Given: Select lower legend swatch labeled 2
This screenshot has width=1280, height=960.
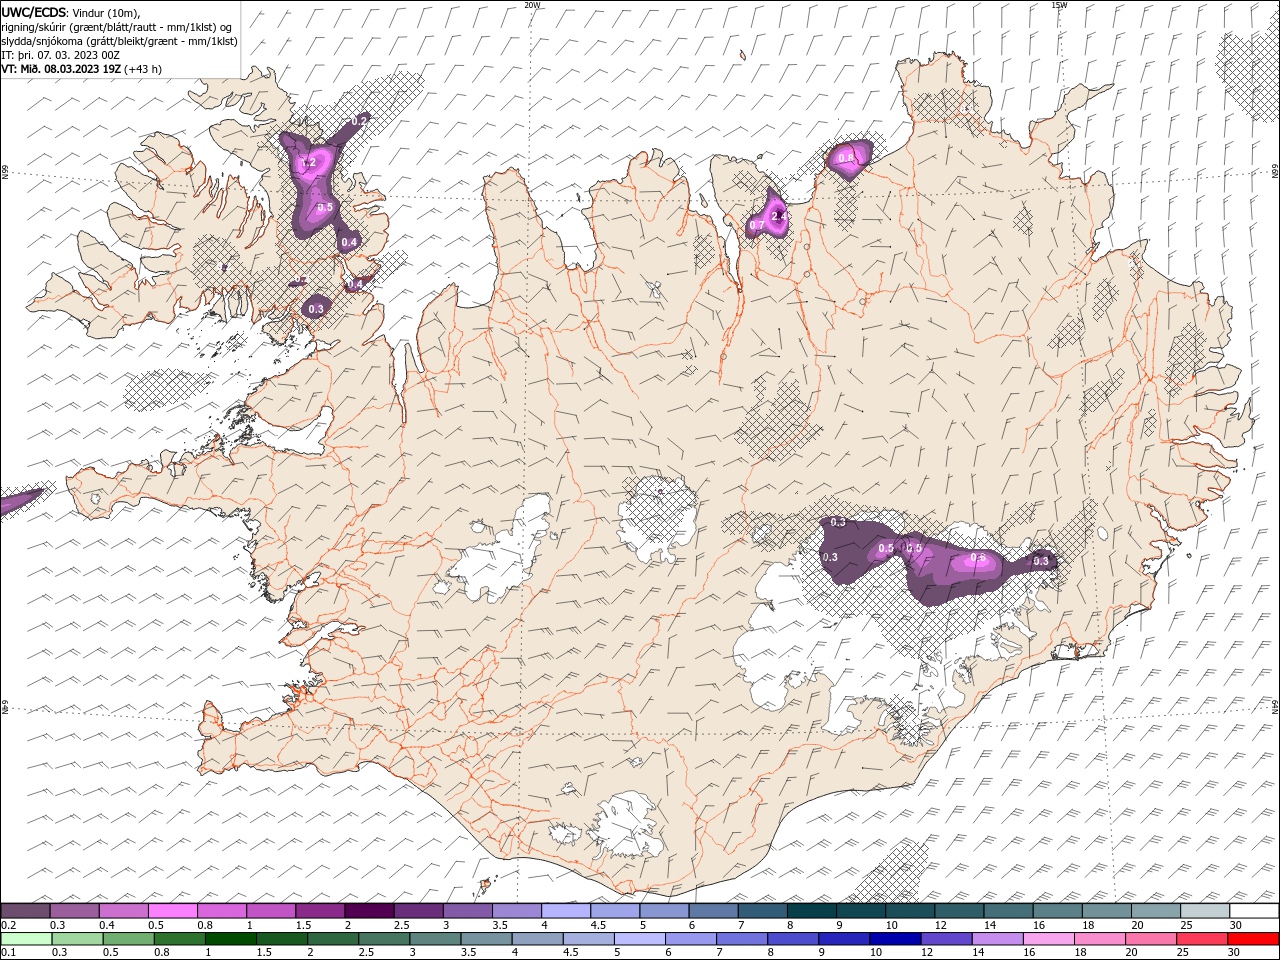Looking at the screenshot, I should [x=333, y=939].
